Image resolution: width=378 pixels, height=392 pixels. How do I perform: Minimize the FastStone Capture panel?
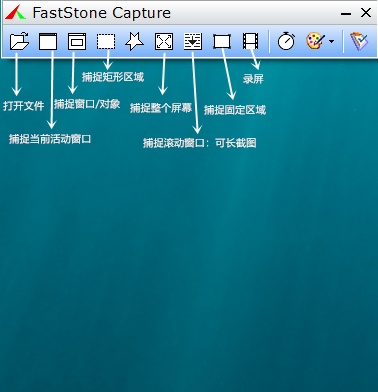point(346,14)
